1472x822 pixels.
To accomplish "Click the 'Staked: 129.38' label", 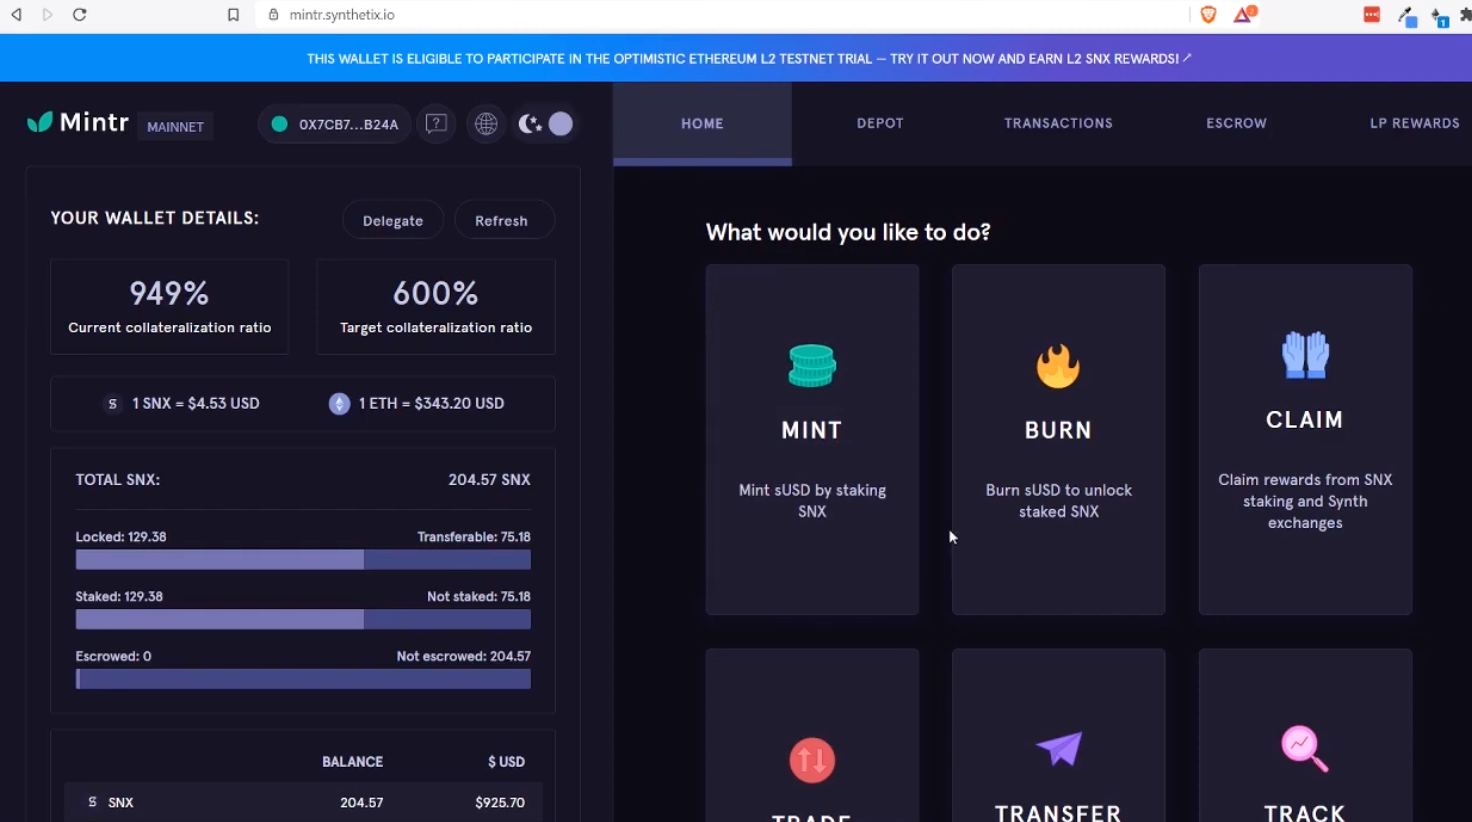I will pos(119,596).
